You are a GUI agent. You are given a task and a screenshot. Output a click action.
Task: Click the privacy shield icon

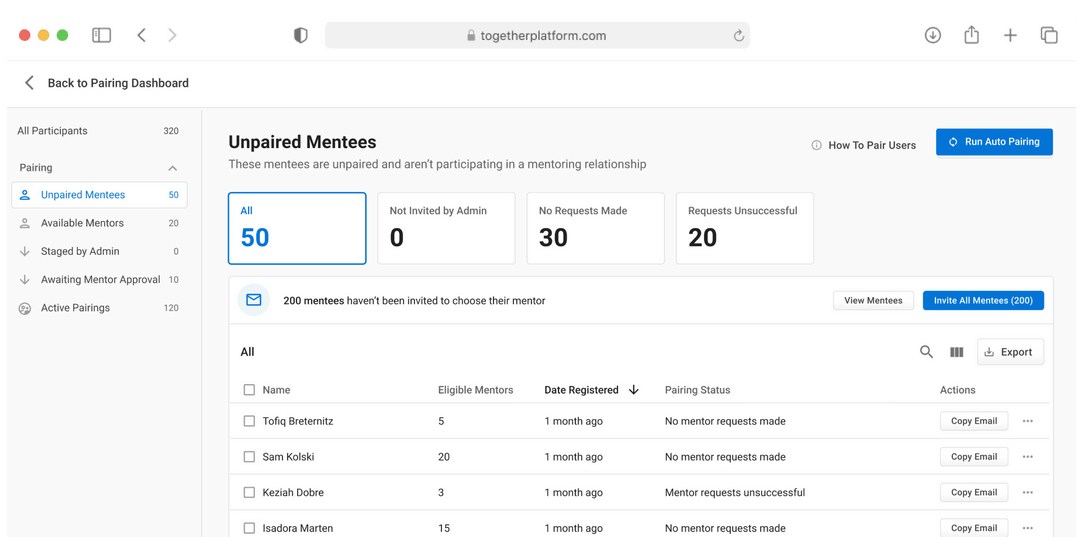[x=300, y=35]
